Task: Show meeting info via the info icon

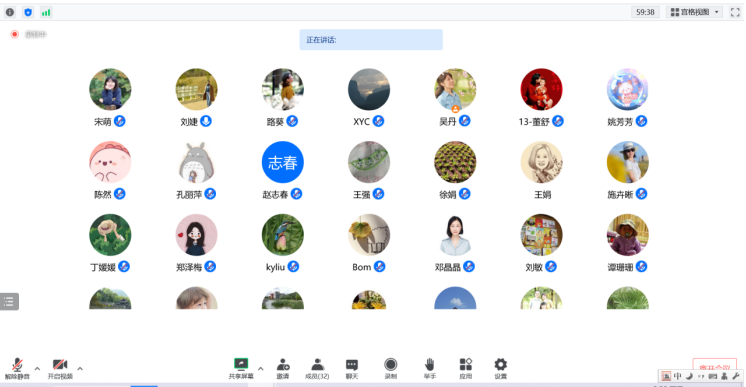Action: point(10,12)
